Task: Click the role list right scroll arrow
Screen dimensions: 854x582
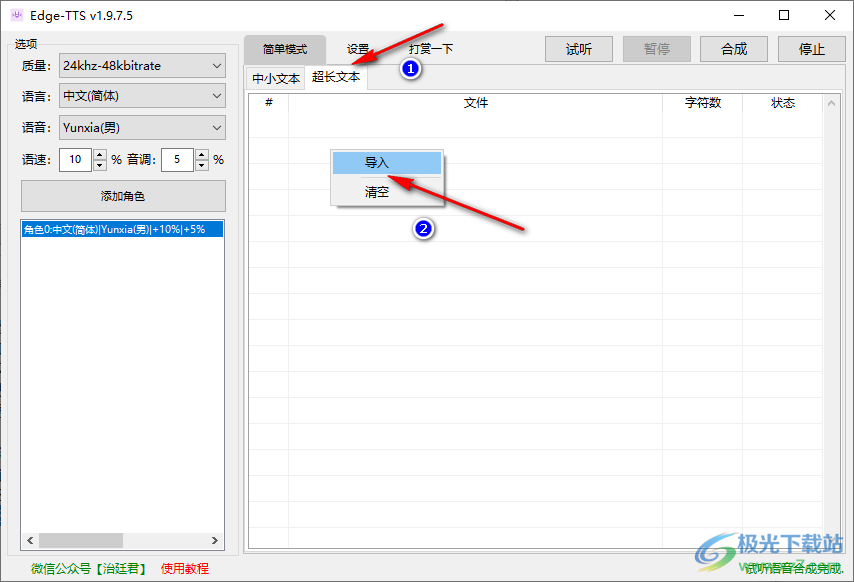Action: pos(215,541)
